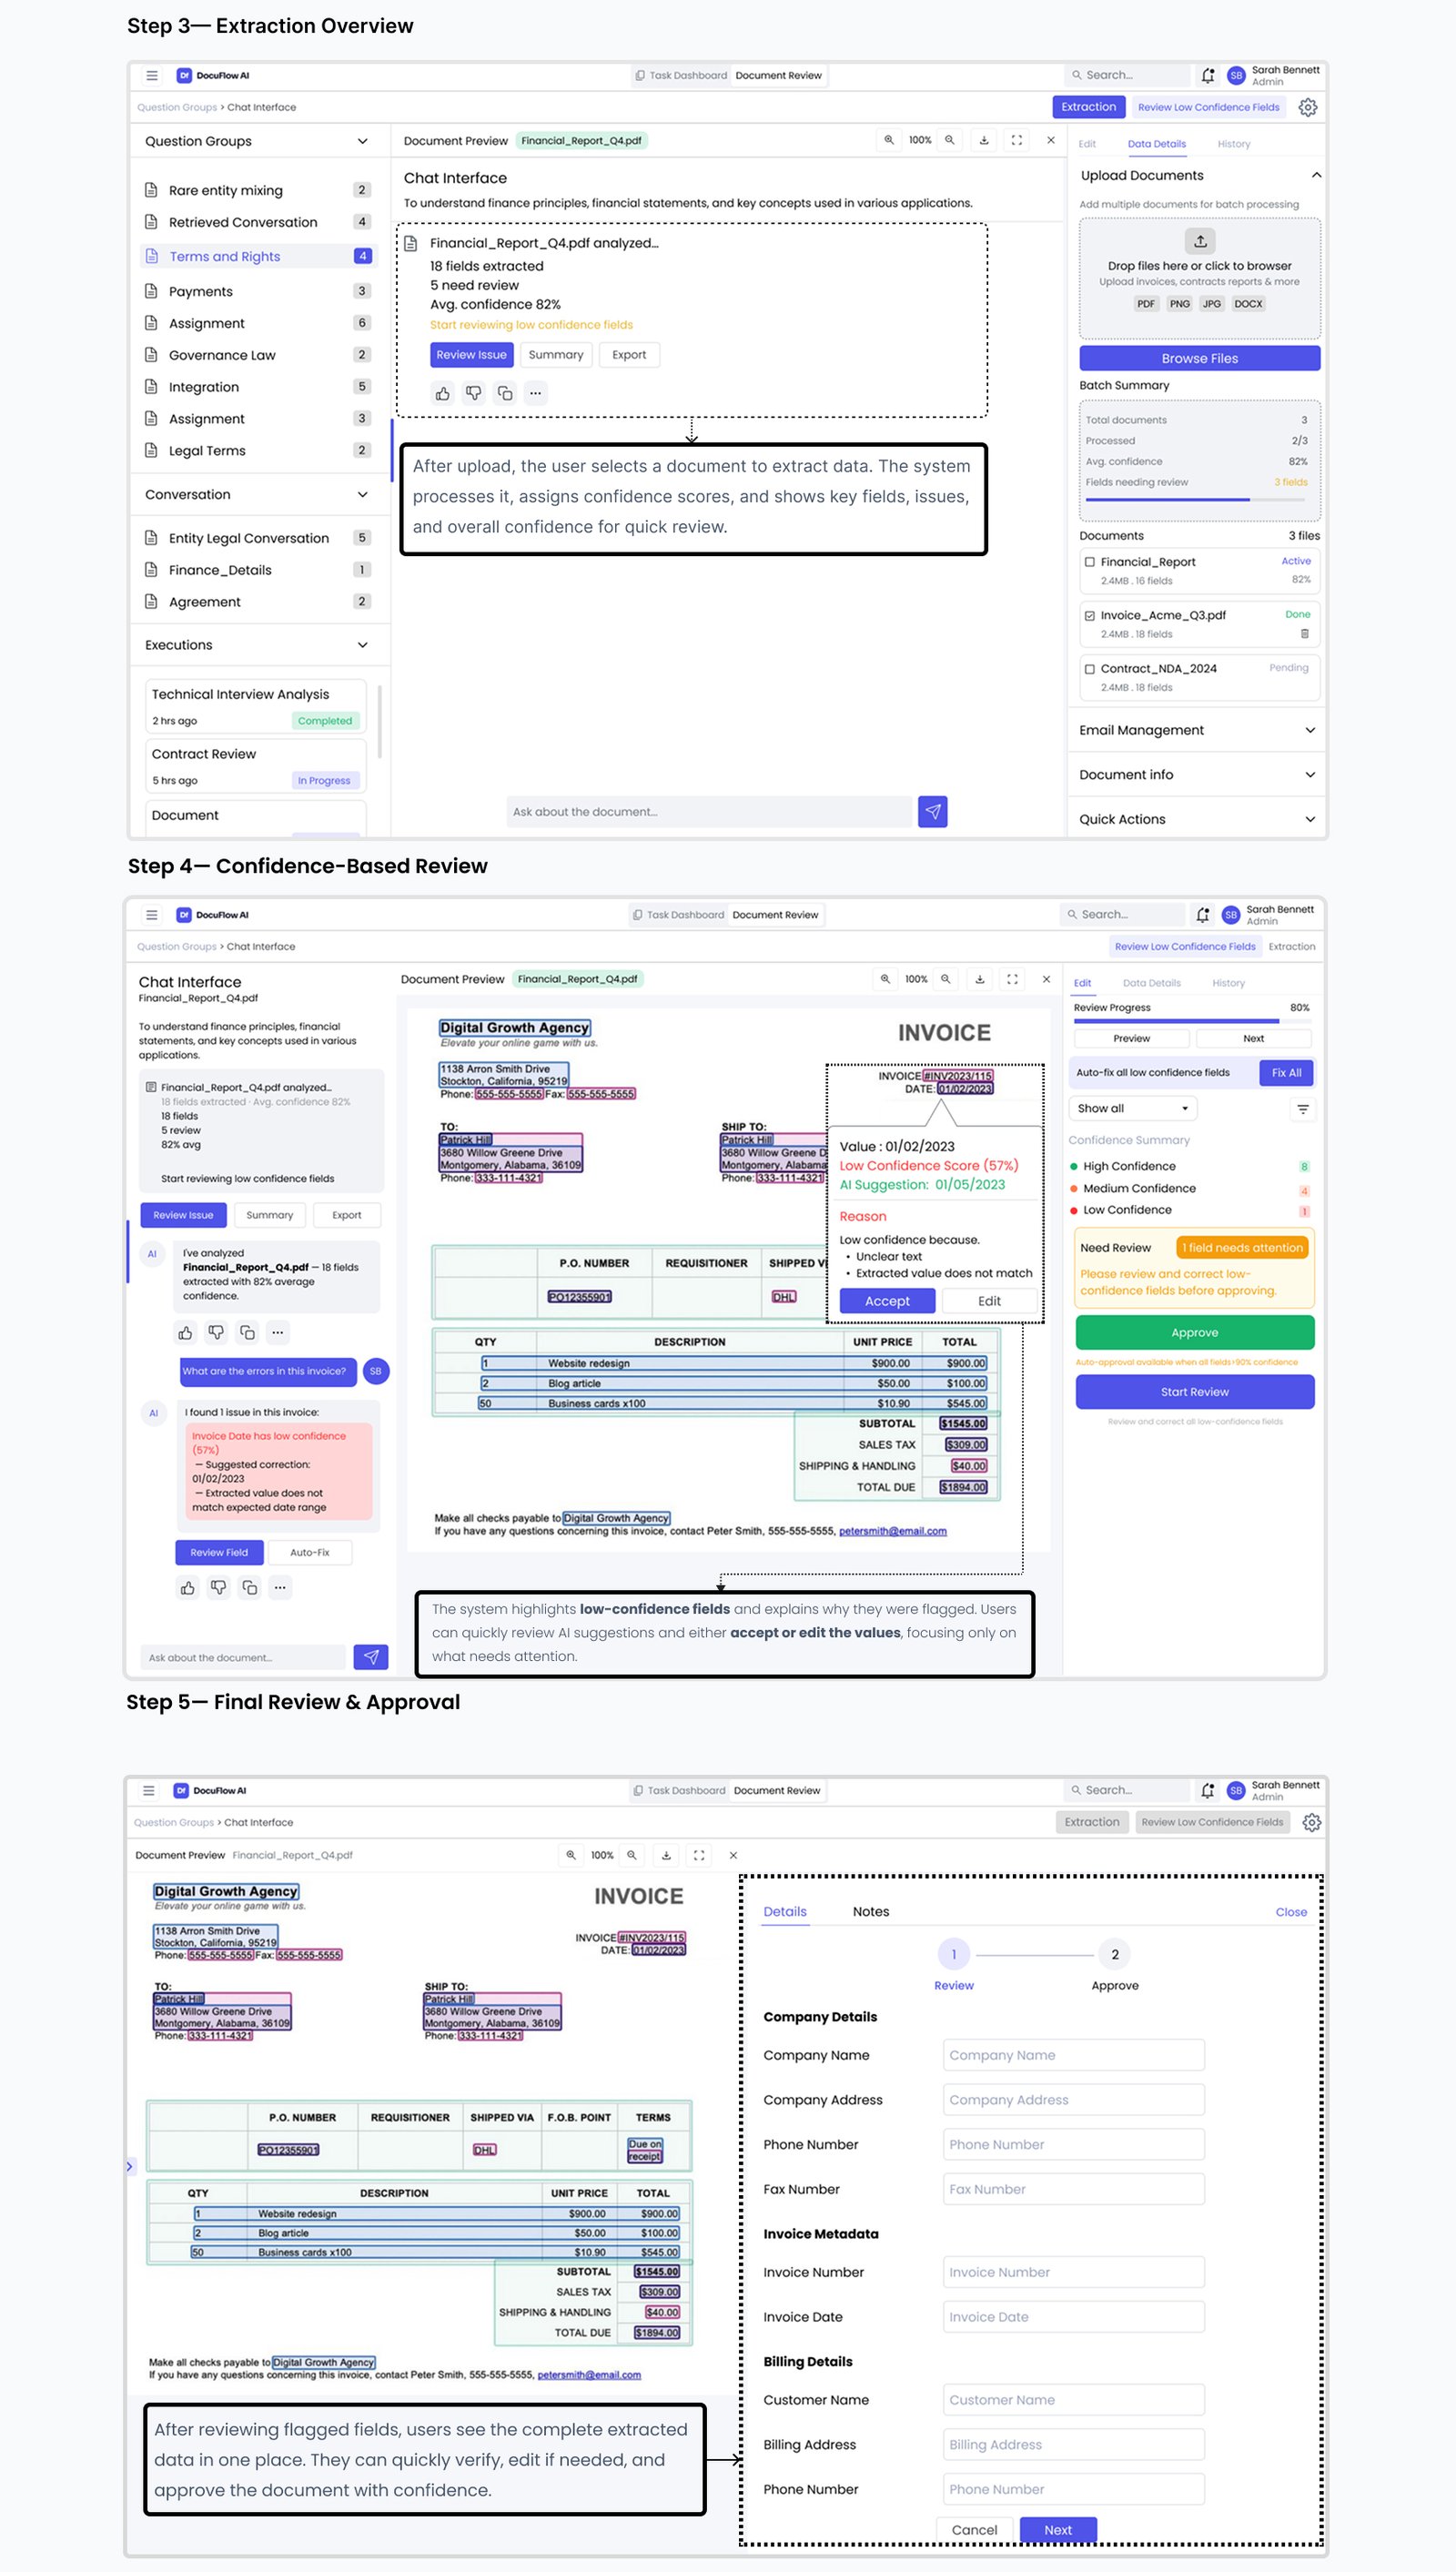
Task: Click send icon in Extraction Overview chat box
Action: pyautogui.click(x=932, y=812)
